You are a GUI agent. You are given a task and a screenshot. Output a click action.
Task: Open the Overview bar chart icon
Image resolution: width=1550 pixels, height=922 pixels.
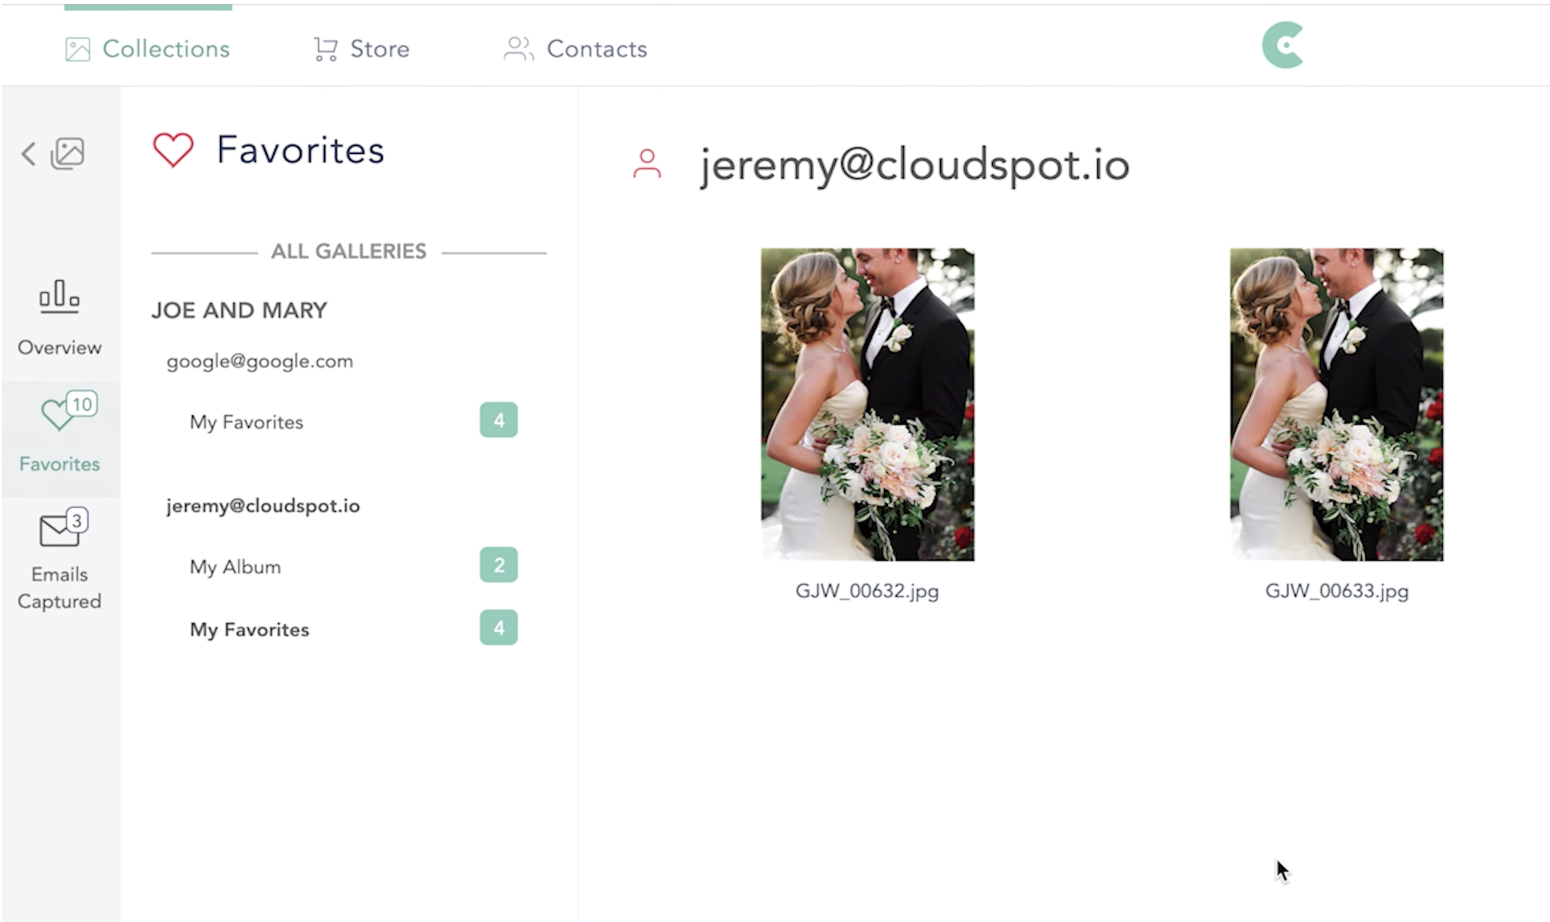point(60,296)
